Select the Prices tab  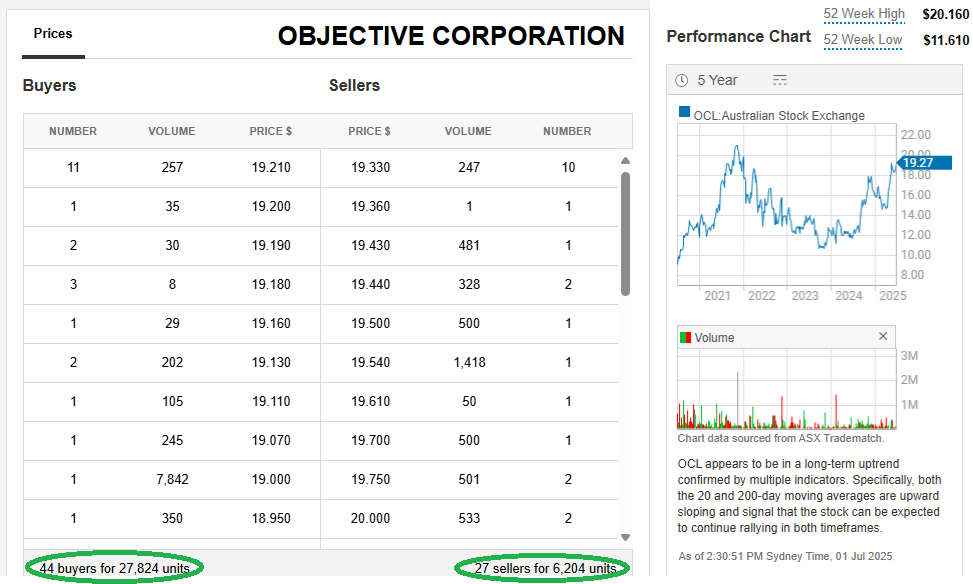[x=53, y=34]
